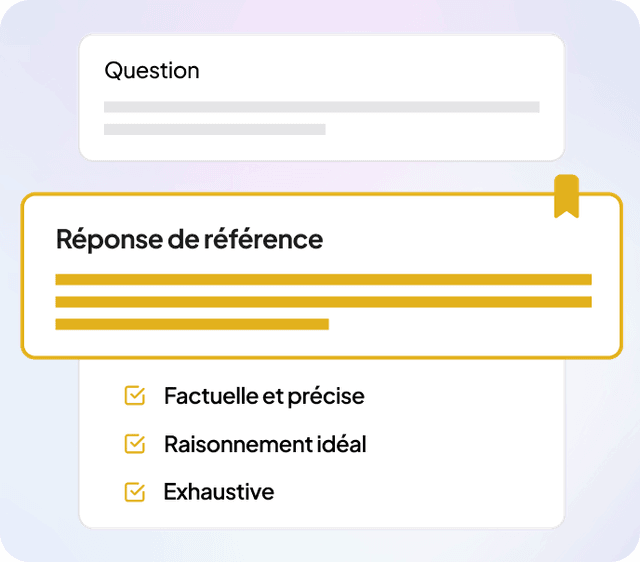
Task: Toggle the "Raisonnement idéal" checkbox
Action: [135, 444]
